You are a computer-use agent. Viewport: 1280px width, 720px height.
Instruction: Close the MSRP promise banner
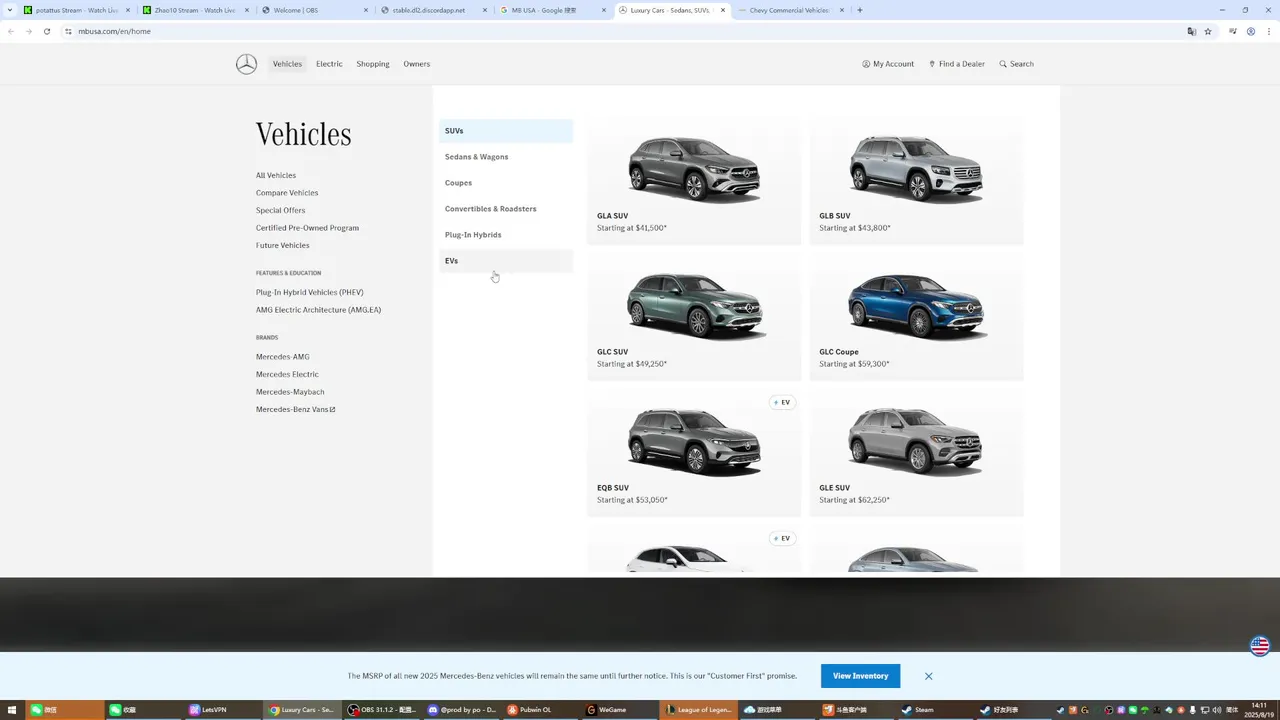[929, 676]
